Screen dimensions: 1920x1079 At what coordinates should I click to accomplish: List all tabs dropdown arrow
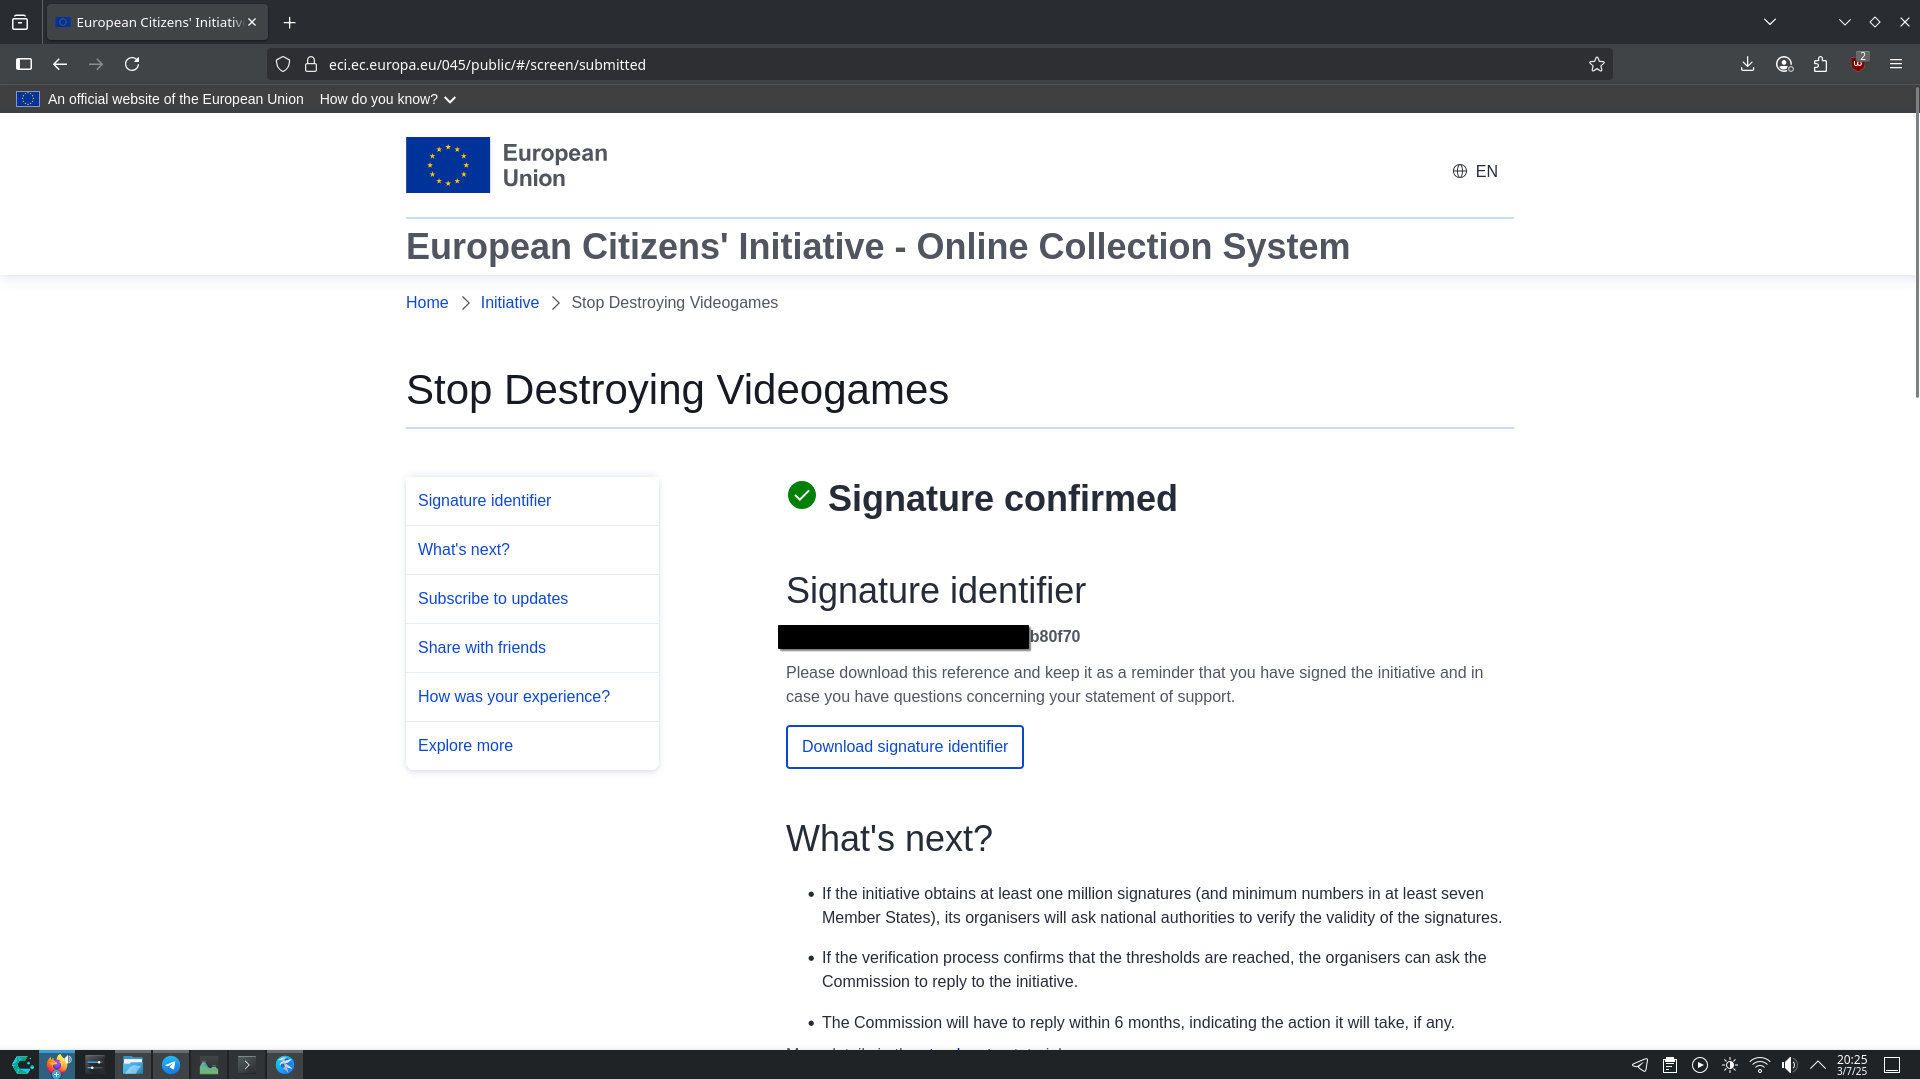[x=1770, y=22]
